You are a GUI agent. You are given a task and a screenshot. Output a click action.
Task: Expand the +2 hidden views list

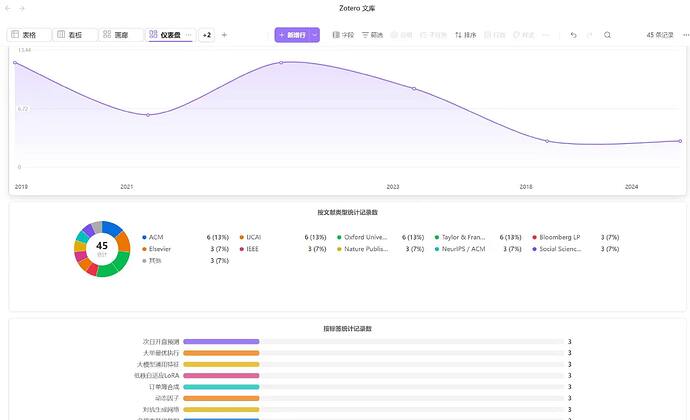(x=207, y=35)
